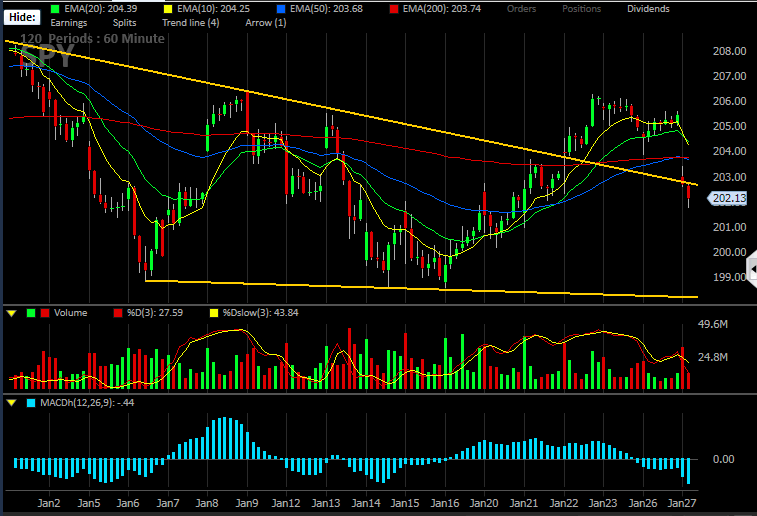
Task: Toggle Arrow (1) visibility
Action: pos(266,23)
